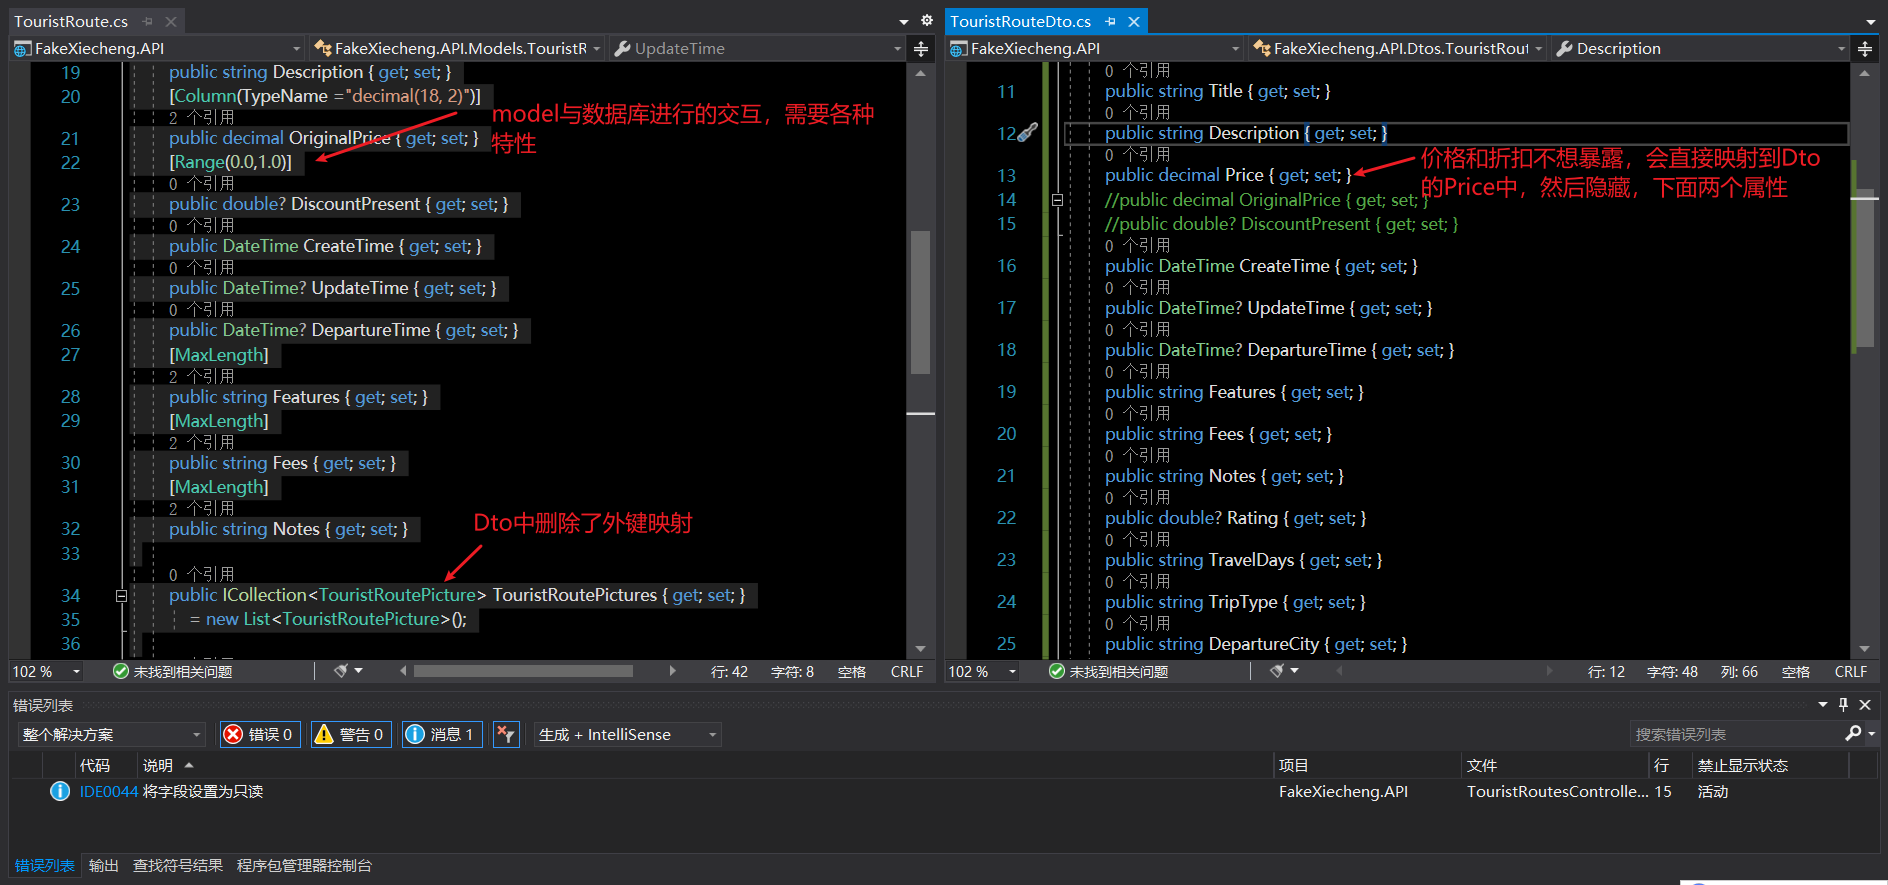Switch to 查找符号结果 bottom tab

[178, 866]
